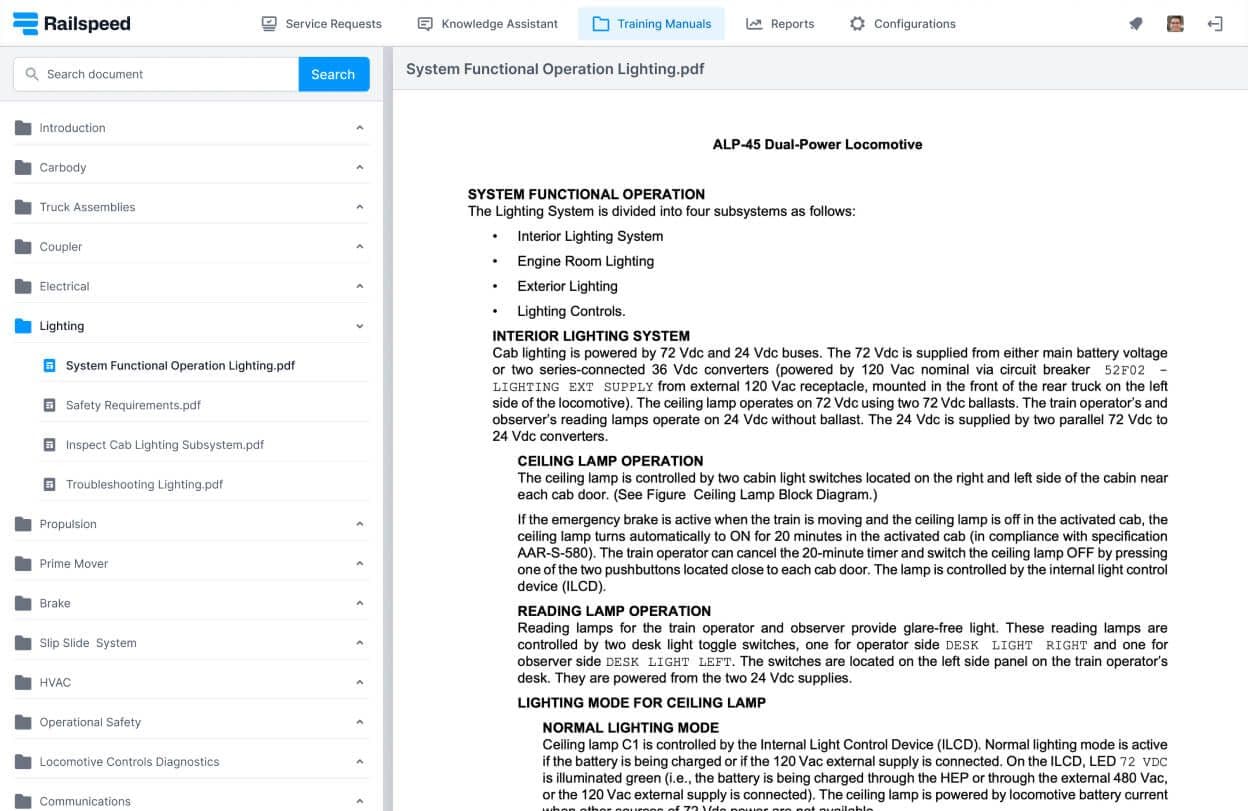Click the Locomotive Controls Diagnostics folder icon
Viewport: 1248px width, 811px height.
pyautogui.click(x=23, y=762)
